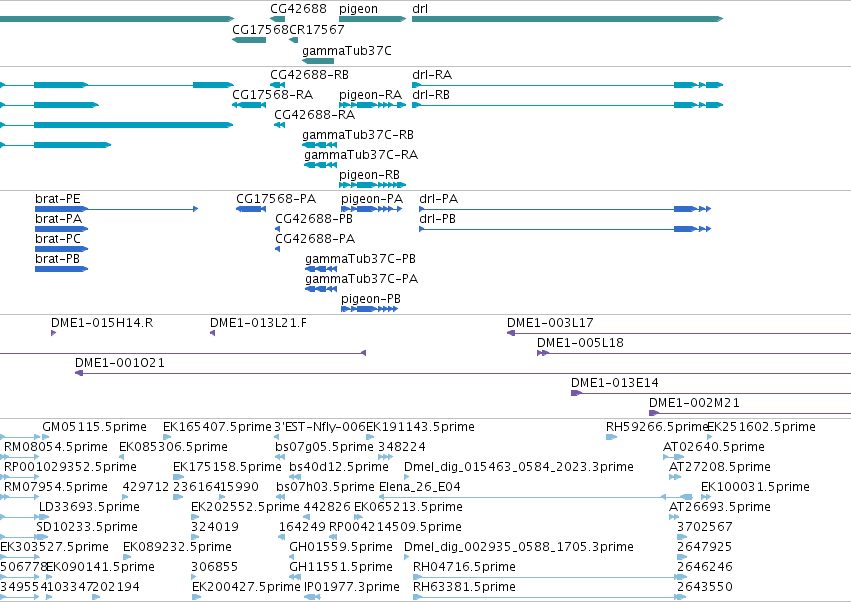Click the Dmel_dig_002935_0588_1705.3prime label
Viewport: 851px width, 602px height.
[x=519, y=548]
